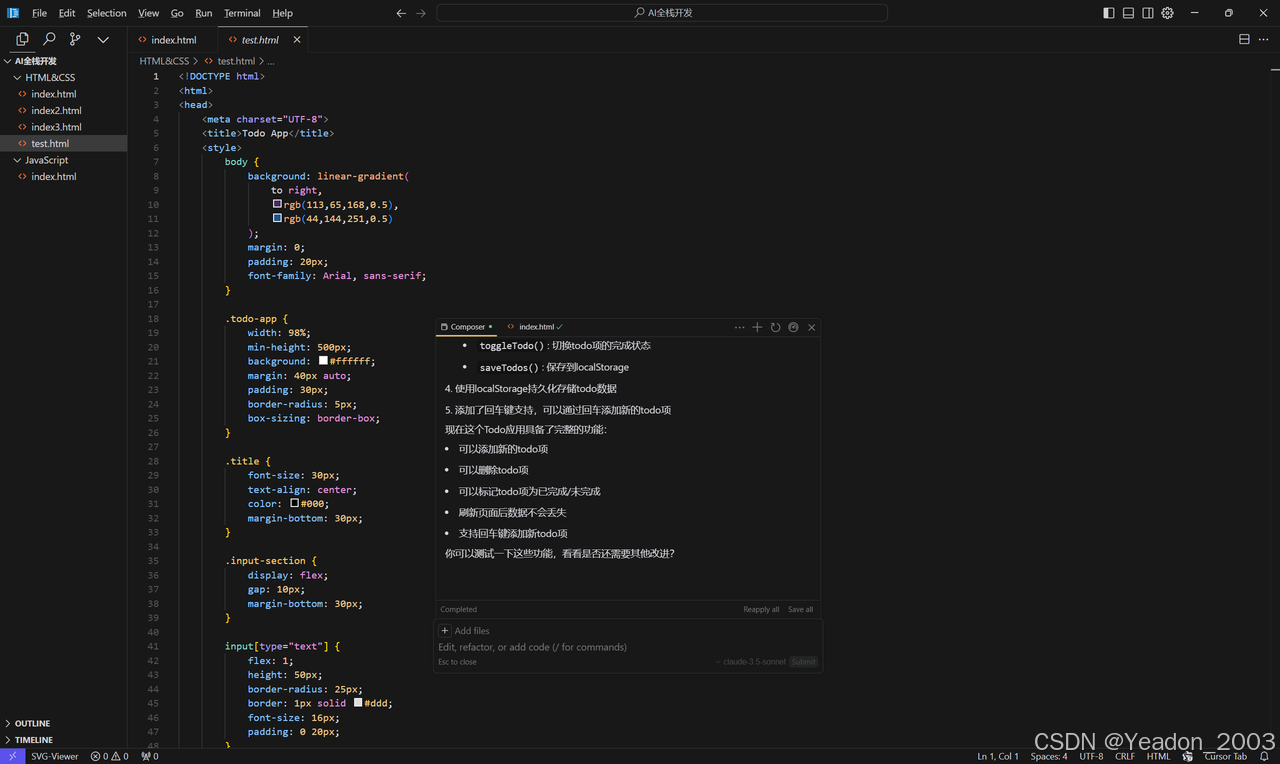Expand the TIMELINE section

64,740
